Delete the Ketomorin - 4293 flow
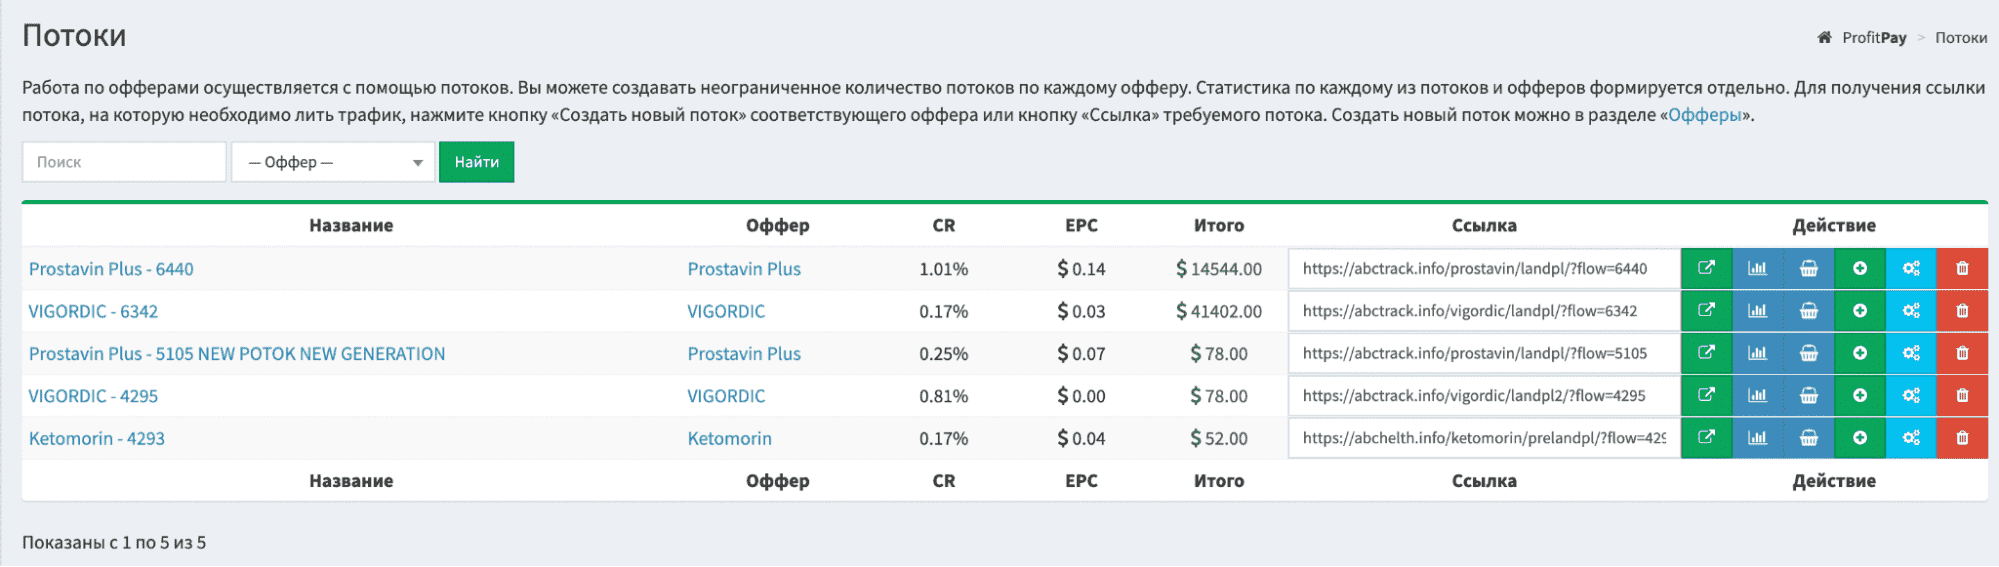This screenshot has height=567, width=1999. pos(1962,438)
